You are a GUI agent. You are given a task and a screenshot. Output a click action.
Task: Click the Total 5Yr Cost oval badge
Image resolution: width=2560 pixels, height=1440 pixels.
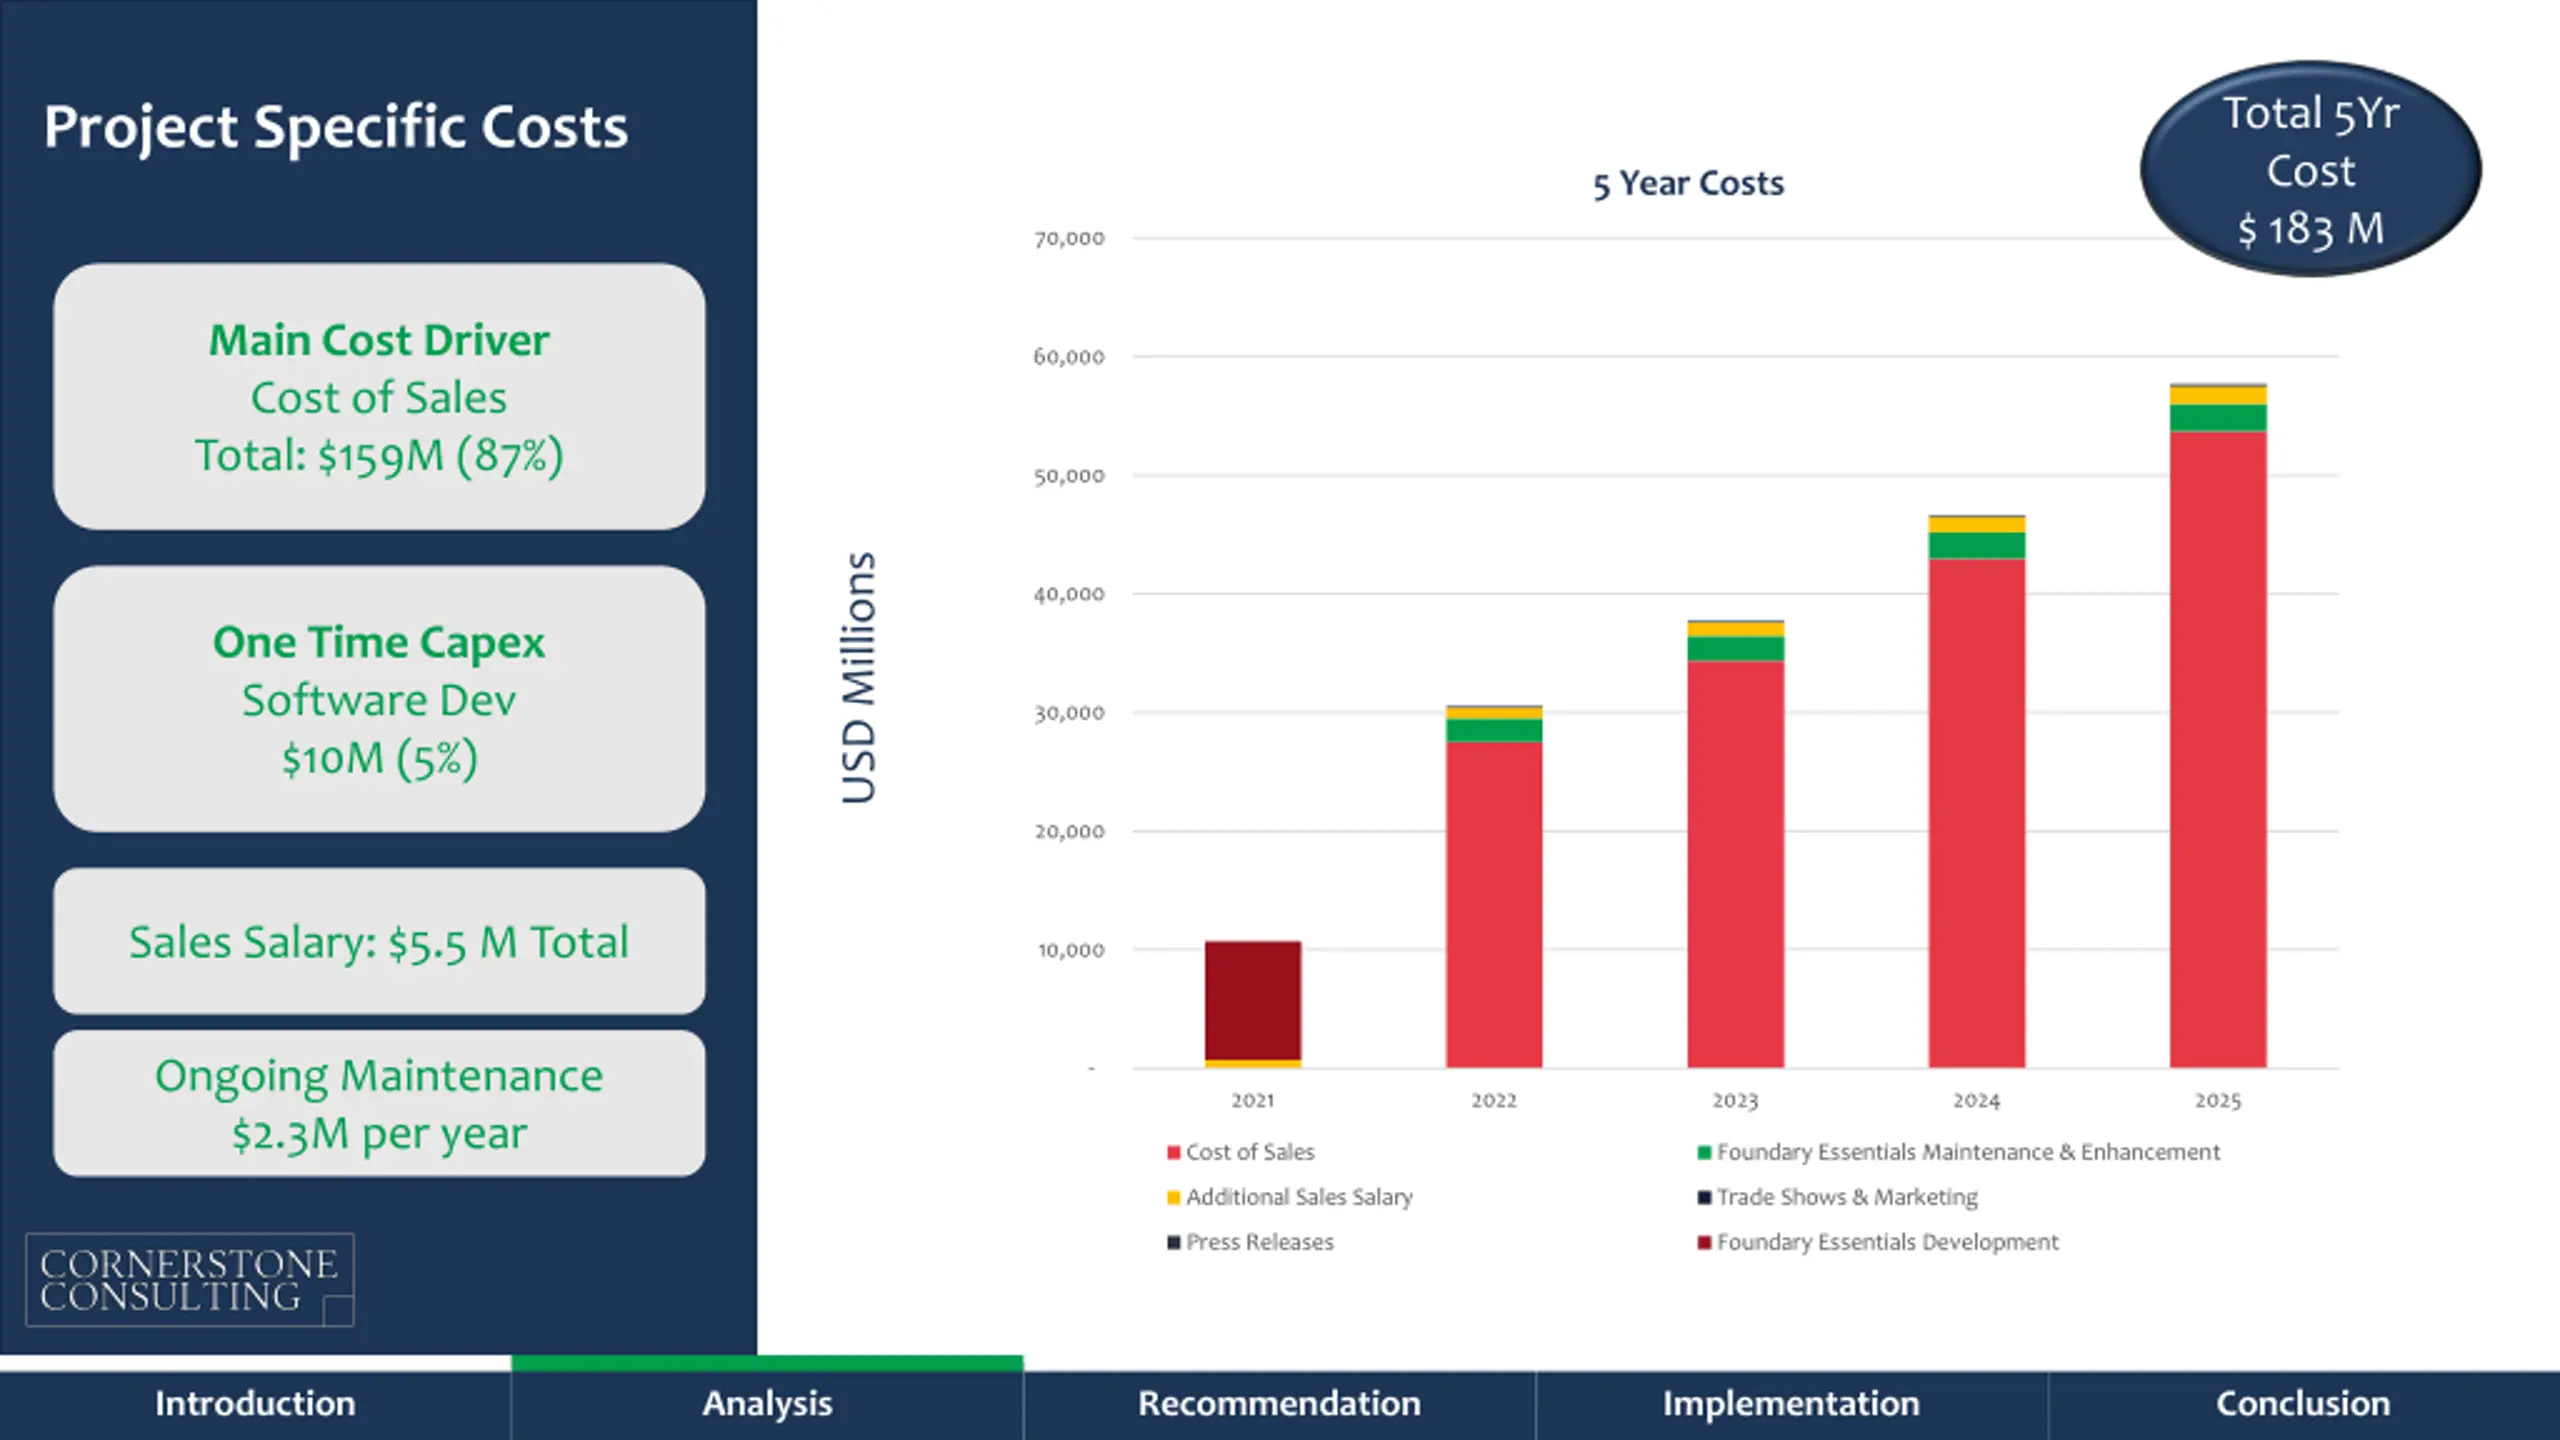[2311, 170]
